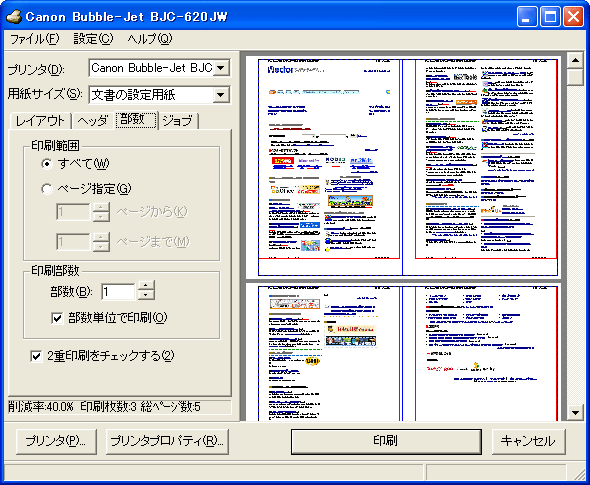This screenshot has height=485, width=590.
Task: Click the printer icon in title bar
Action: click(x=14, y=17)
